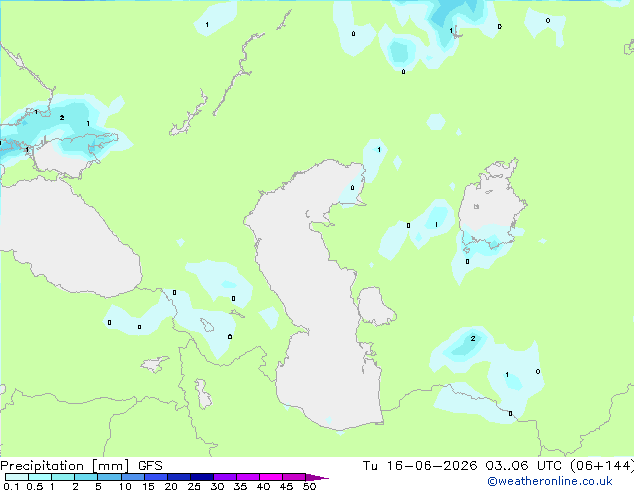The image size is (634, 490).
Task: Select the 40–45 mm magenta legend swatch
Action: tap(271, 477)
